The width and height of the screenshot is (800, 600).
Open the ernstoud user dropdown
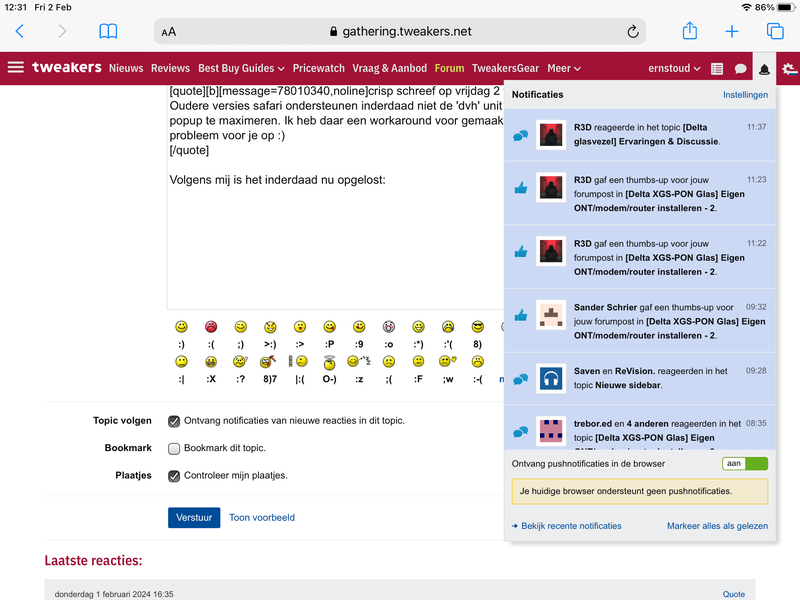coord(674,68)
